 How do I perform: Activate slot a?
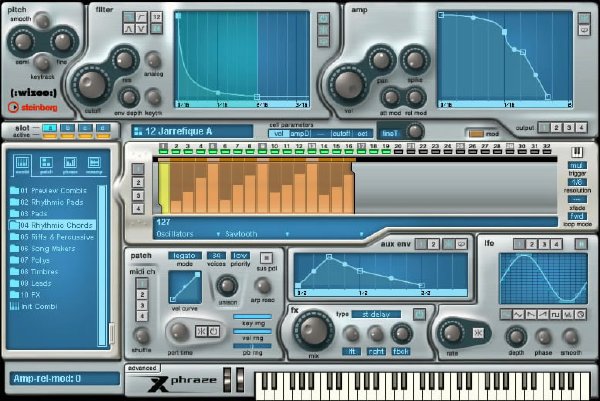[50, 128]
